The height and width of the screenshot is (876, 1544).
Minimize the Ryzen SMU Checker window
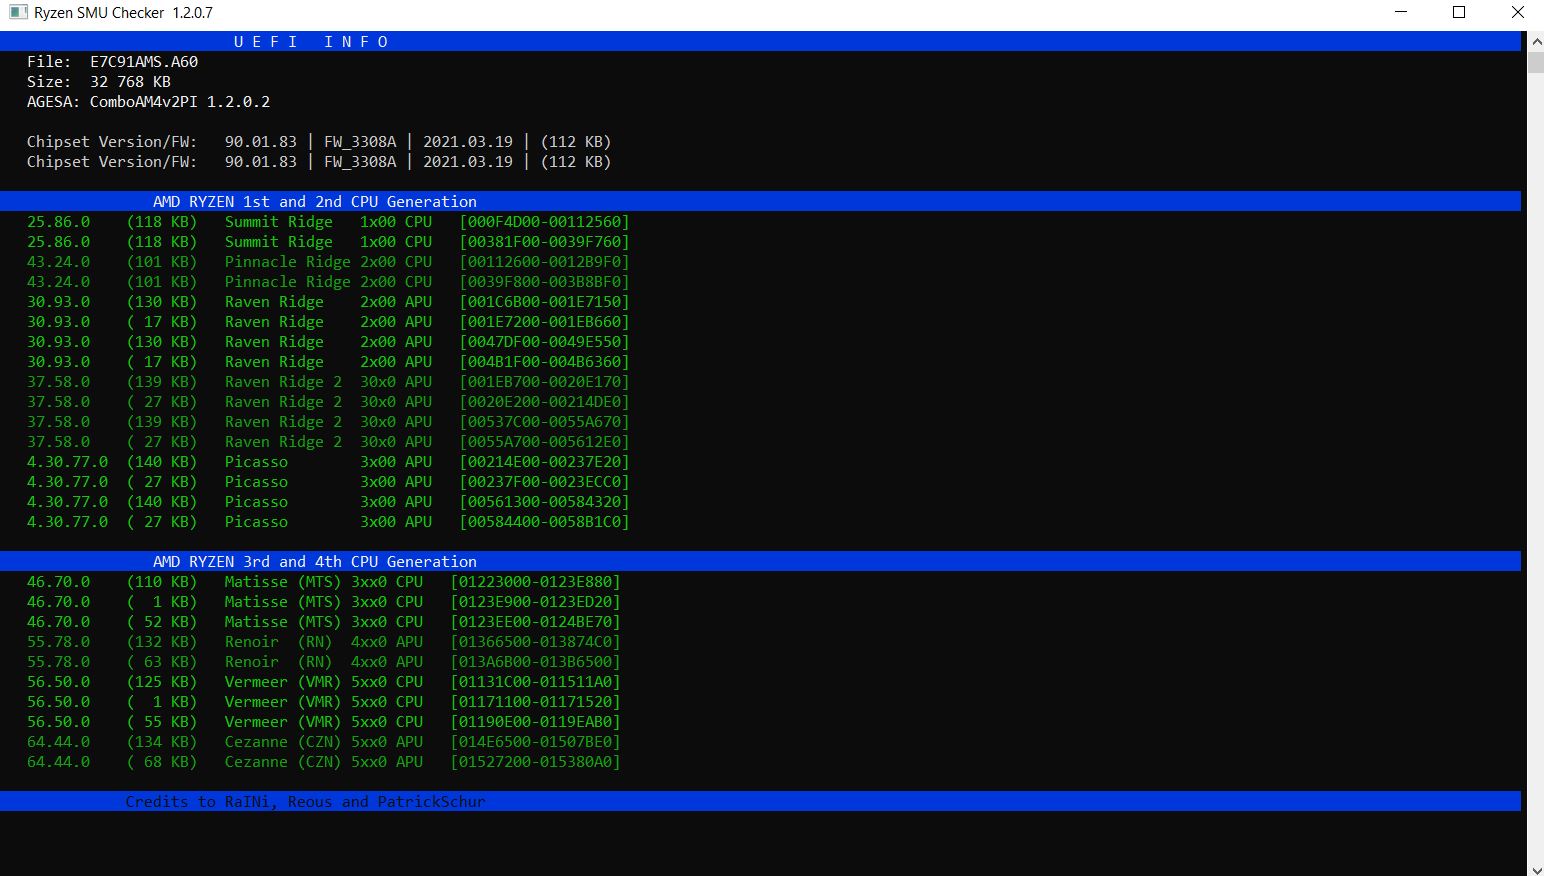pyautogui.click(x=1401, y=13)
